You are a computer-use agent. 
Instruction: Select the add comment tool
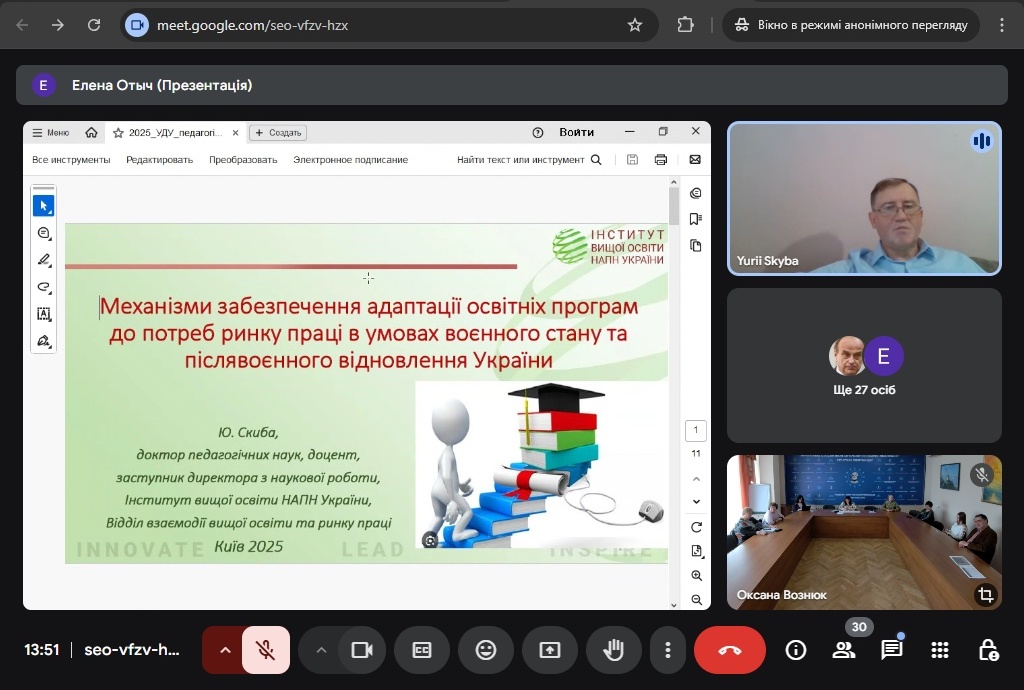44,233
